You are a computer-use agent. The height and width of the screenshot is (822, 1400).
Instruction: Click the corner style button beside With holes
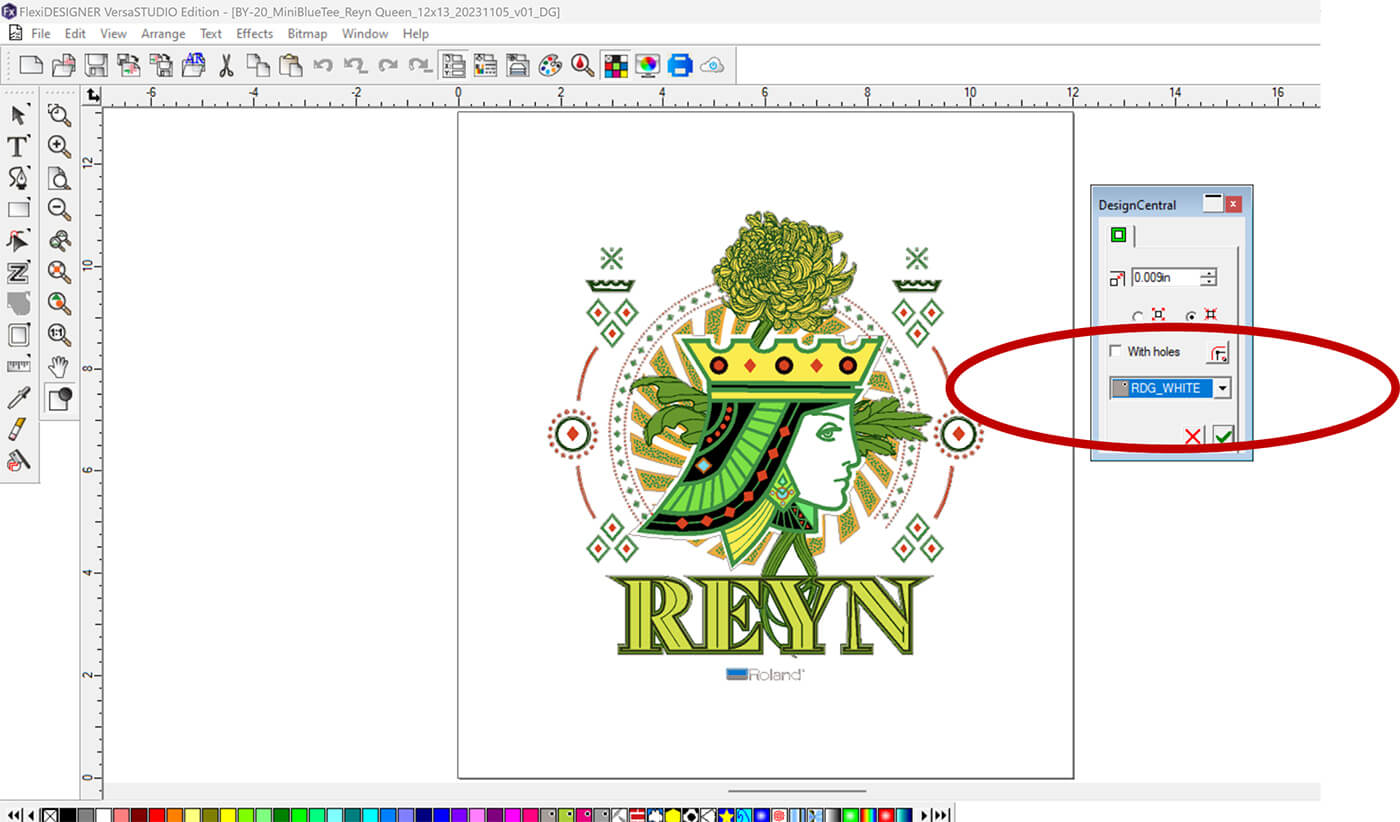[1218, 353]
